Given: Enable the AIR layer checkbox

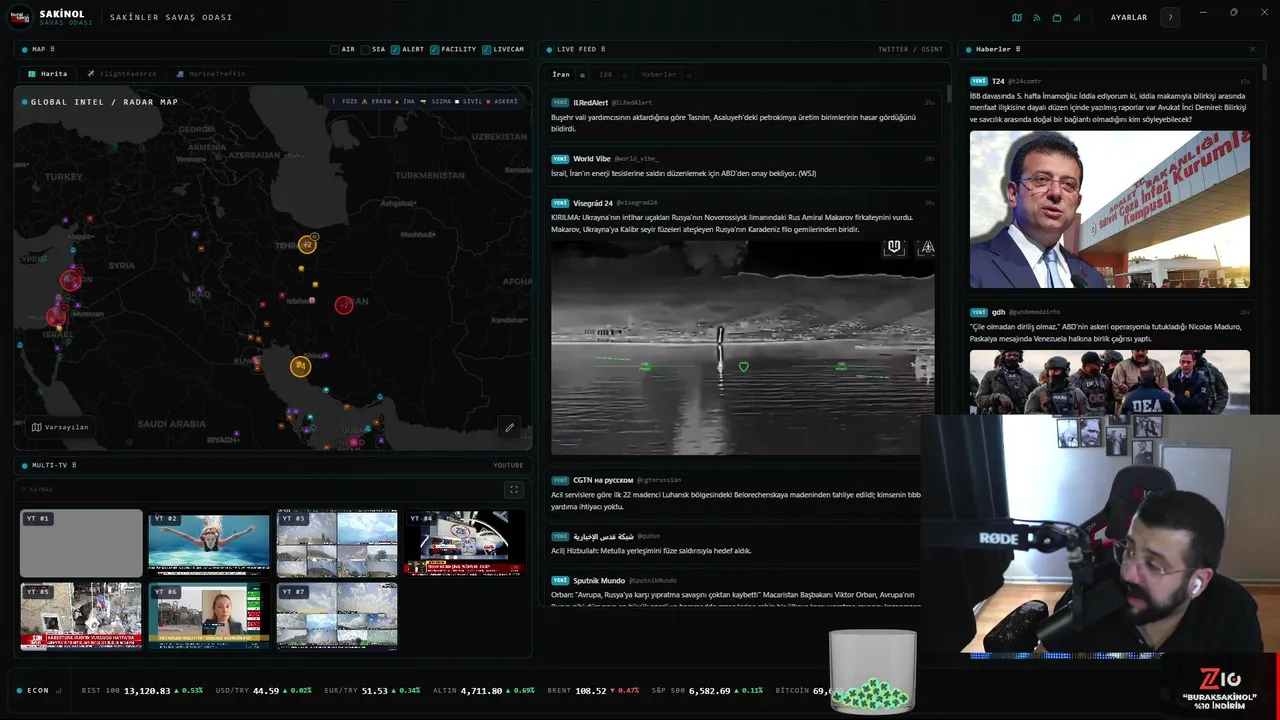Looking at the screenshot, I should coord(335,49).
